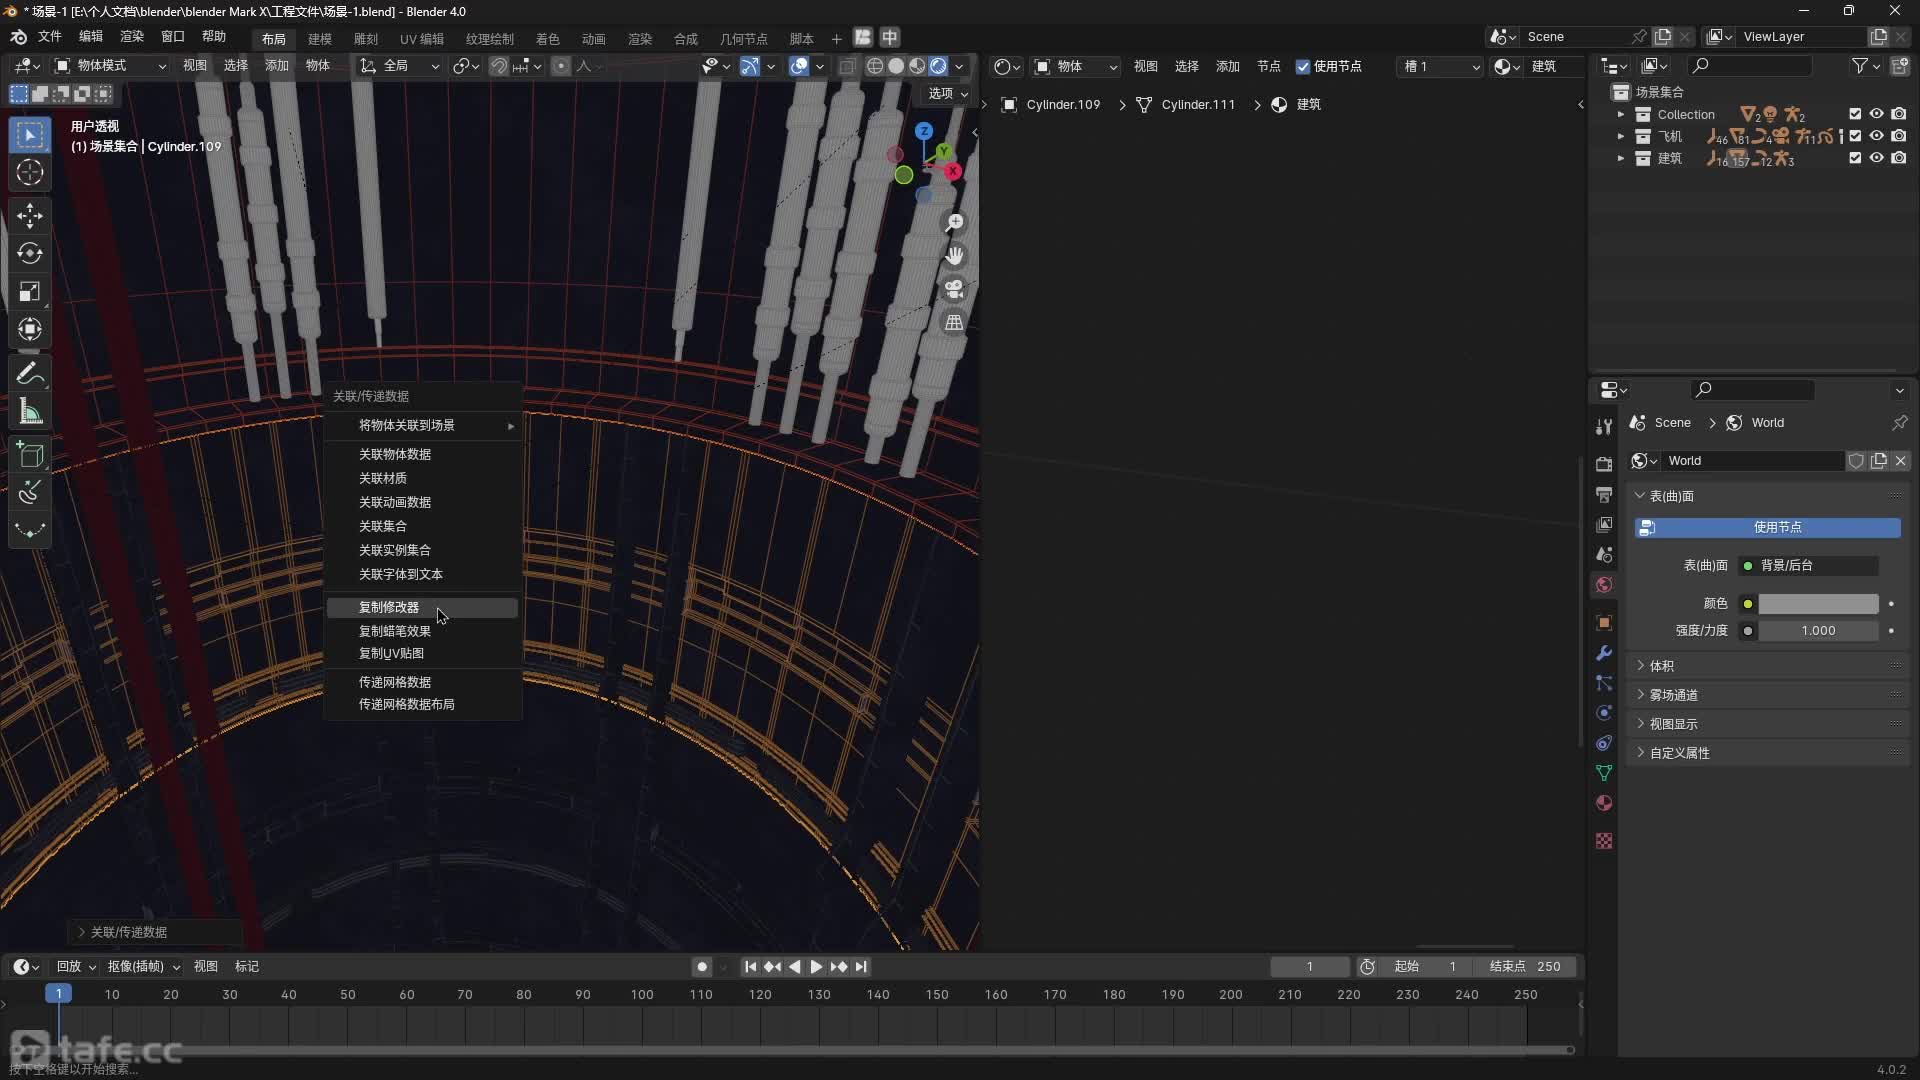Select the Rotate tool
1920x1080 pixels.
(x=30, y=253)
